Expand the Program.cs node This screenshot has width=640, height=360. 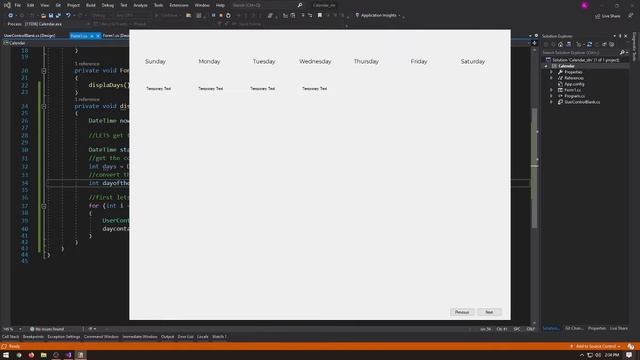tap(551, 96)
